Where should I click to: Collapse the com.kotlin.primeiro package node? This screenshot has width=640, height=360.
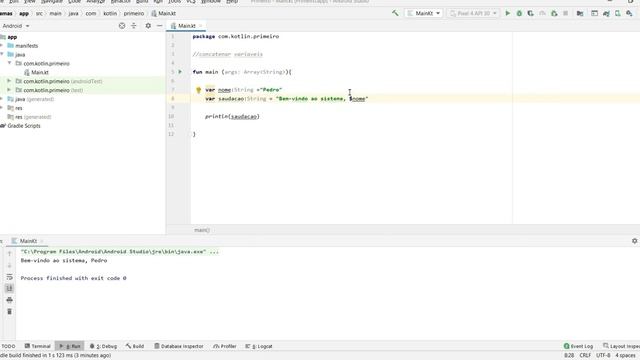9,63
